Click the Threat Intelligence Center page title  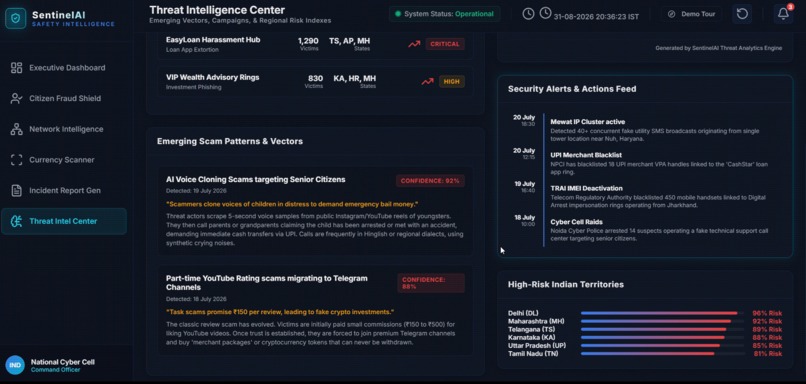coord(217,10)
